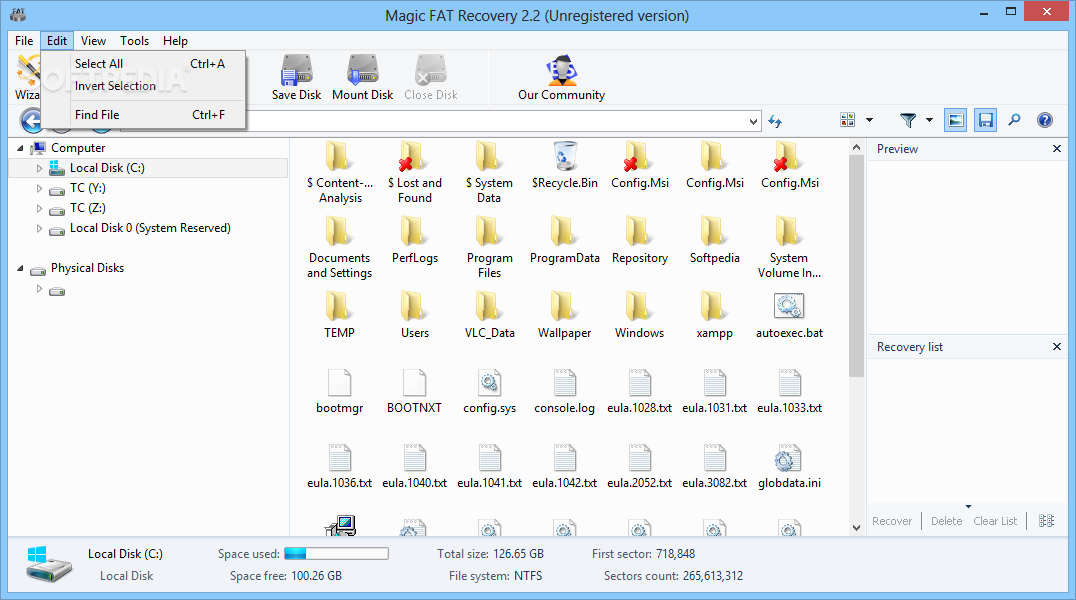Click the blue help question icon
1076x600 pixels.
pyautogui.click(x=1044, y=120)
